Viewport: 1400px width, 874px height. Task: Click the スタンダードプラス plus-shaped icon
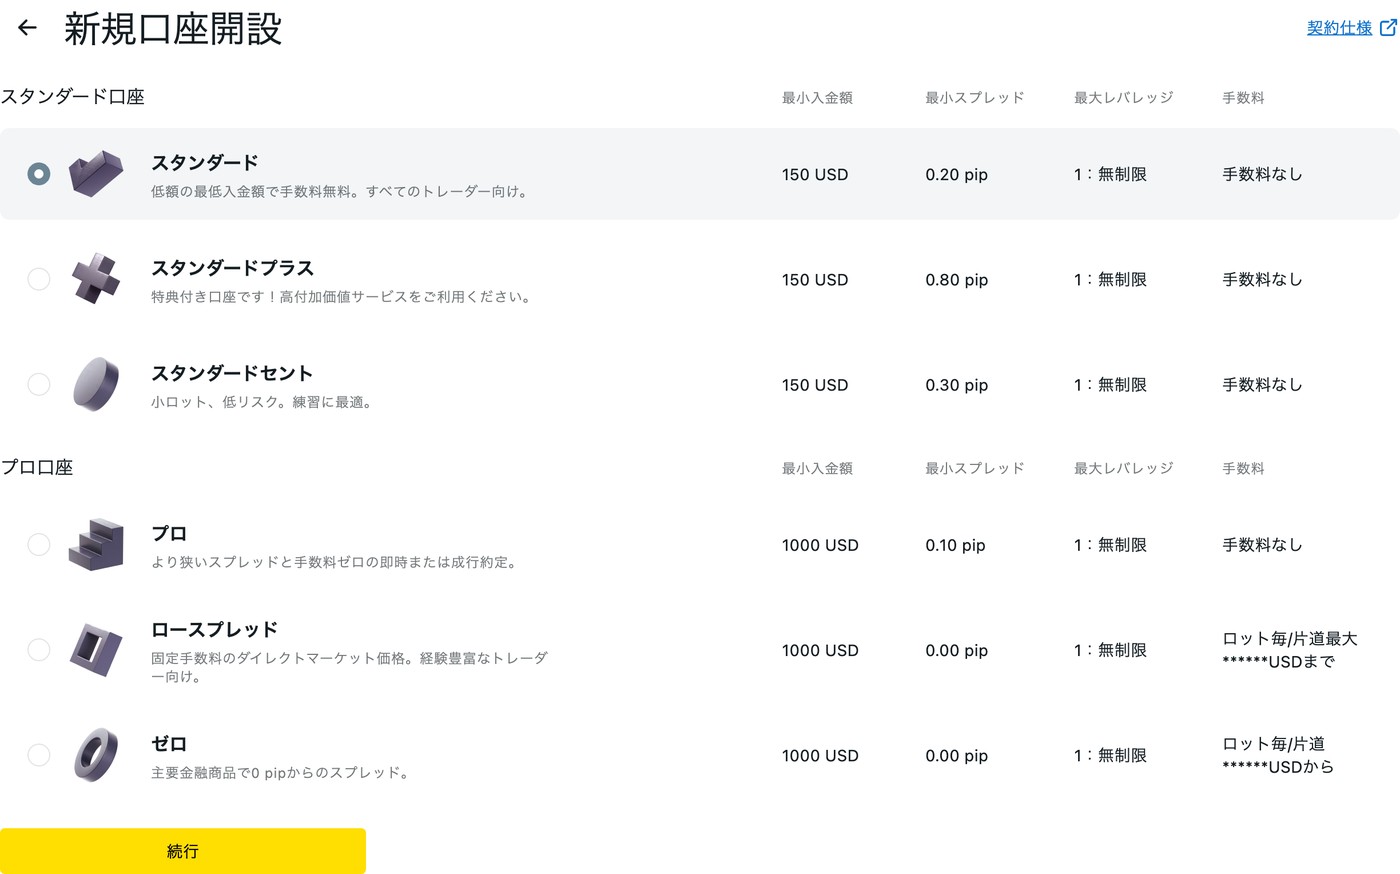tap(96, 279)
